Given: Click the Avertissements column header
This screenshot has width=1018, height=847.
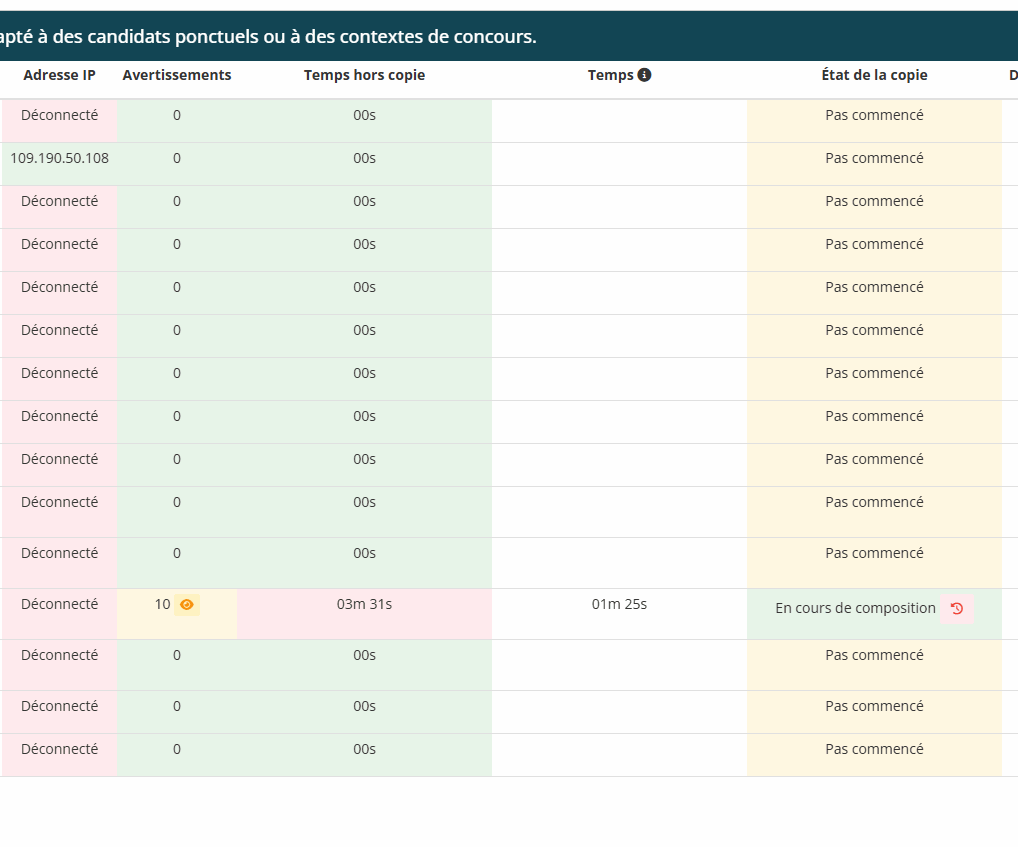Looking at the screenshot, I should point(177,75).
